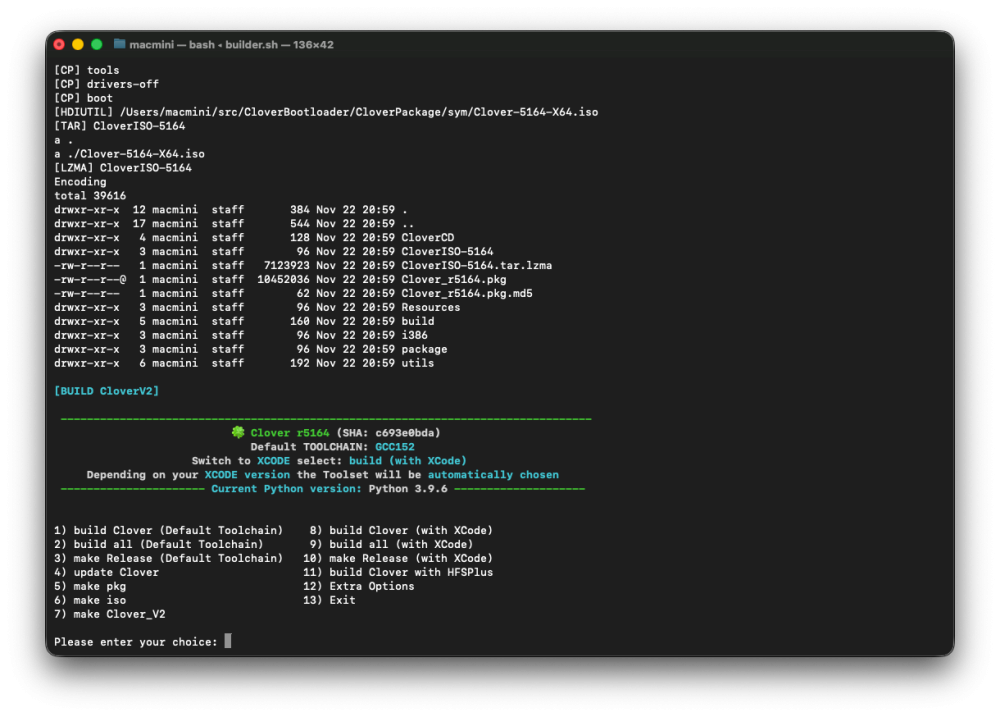1000x717 pixels.
Task: Click file size '10452036' in listing
Action: click(283, 279)
